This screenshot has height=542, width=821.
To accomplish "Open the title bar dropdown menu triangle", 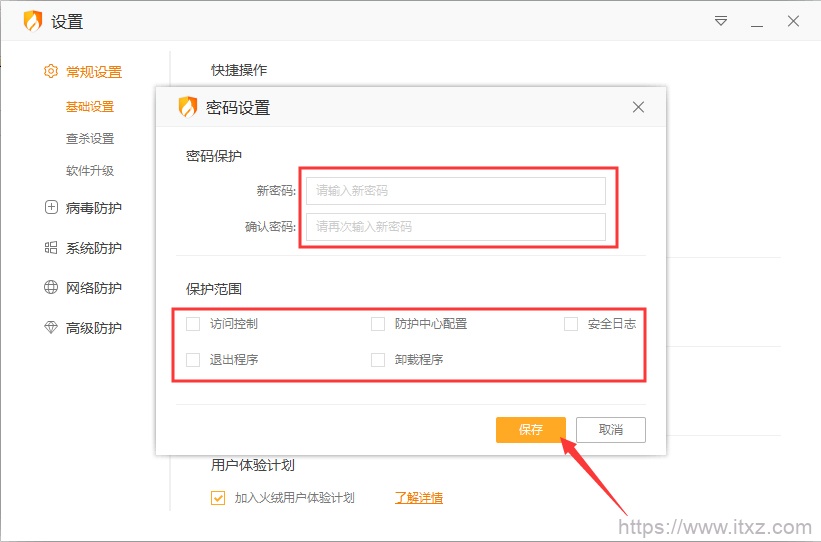I will (x=721, y=21).
